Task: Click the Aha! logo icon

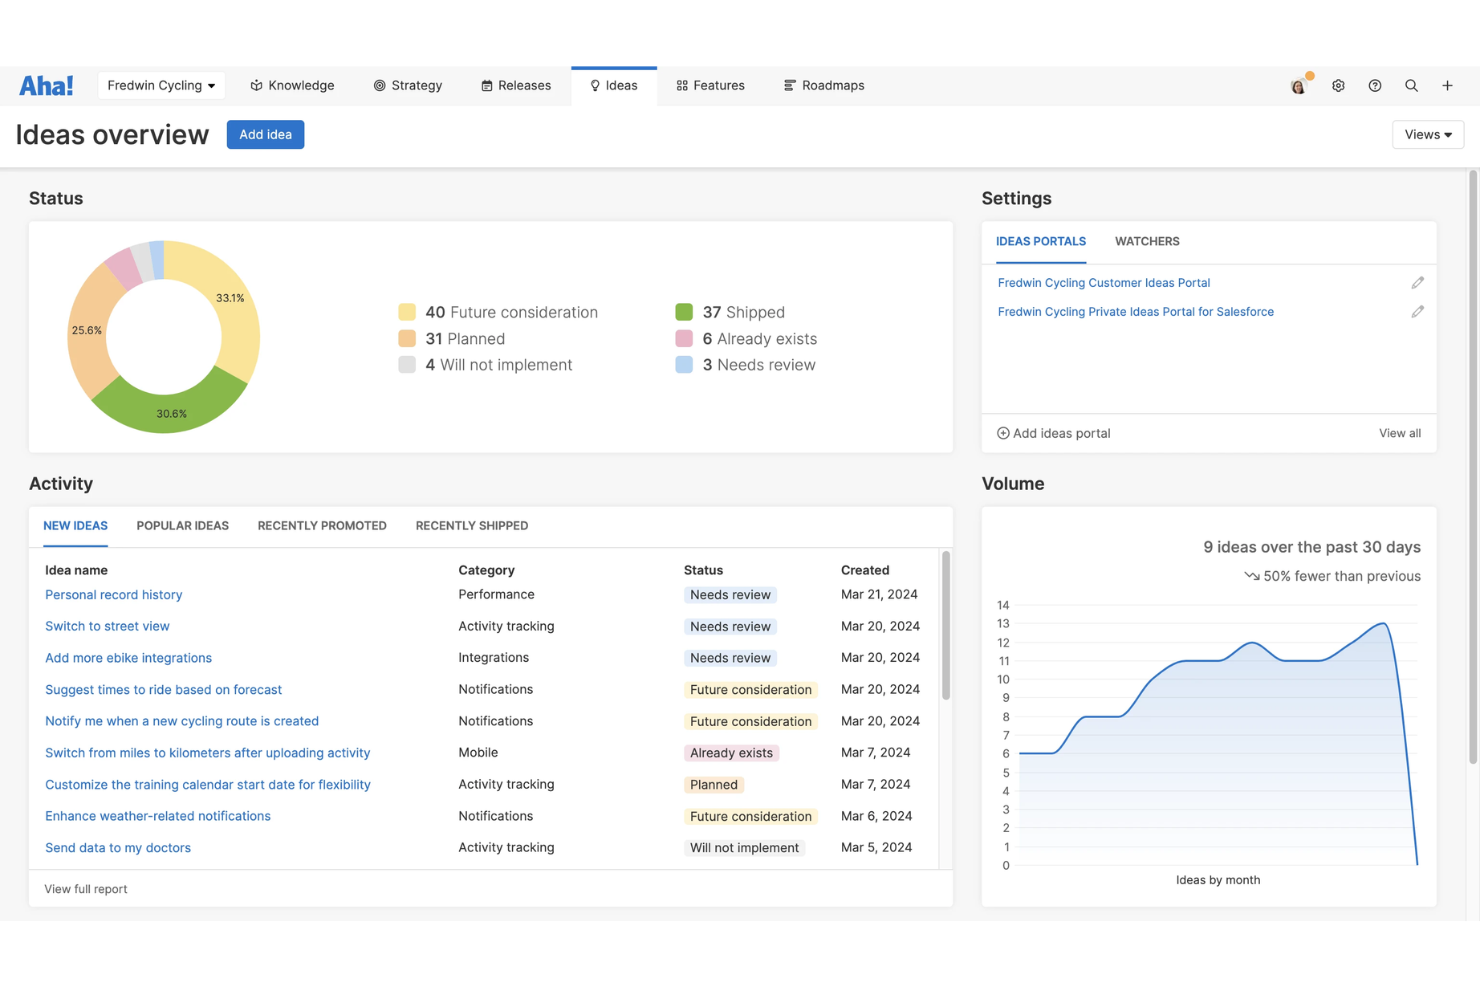Action: pyautogui.click(x=46, y=86)
